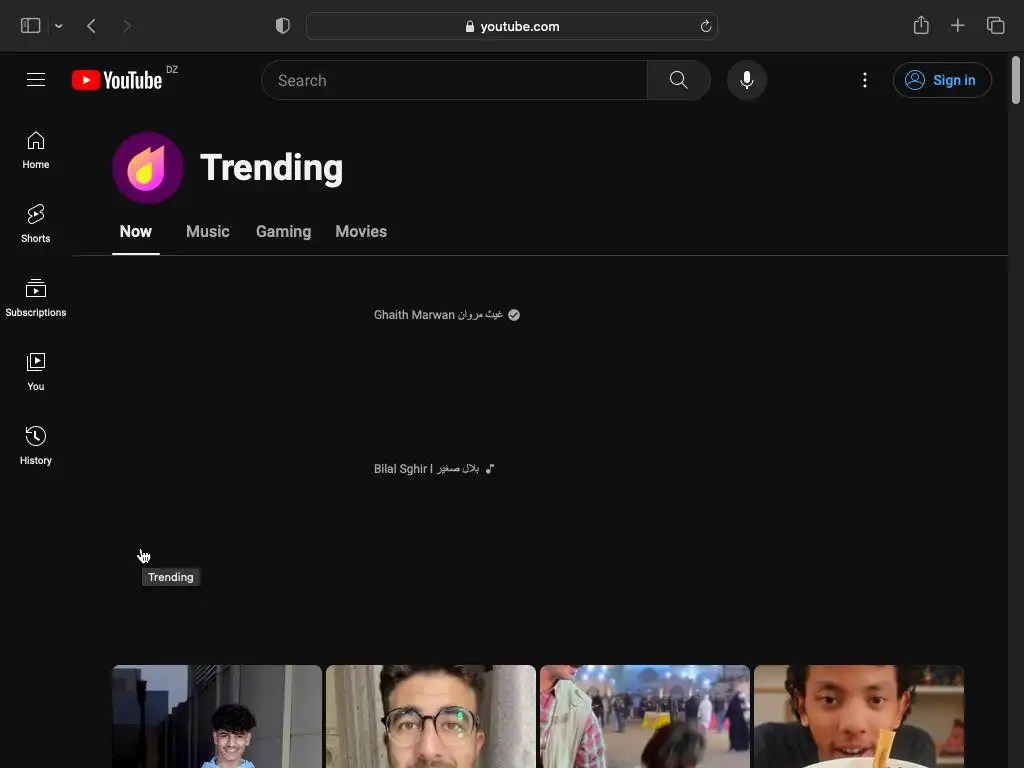The width and height of the screenshot is (1024, 768).
Task: Click the page vertical scrollbar
Action: (x=1016, y=80)
